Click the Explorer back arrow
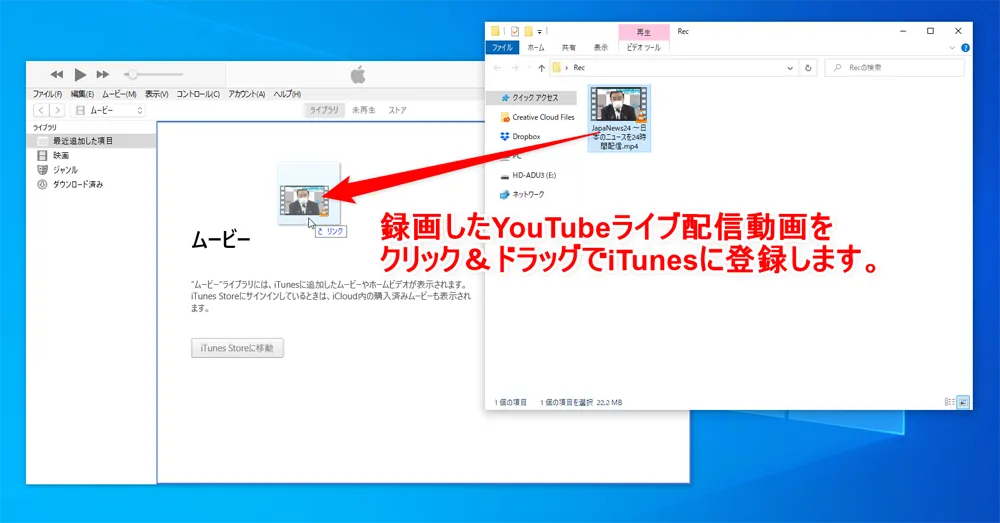1000x523 pixels. (x=497, y=68)
